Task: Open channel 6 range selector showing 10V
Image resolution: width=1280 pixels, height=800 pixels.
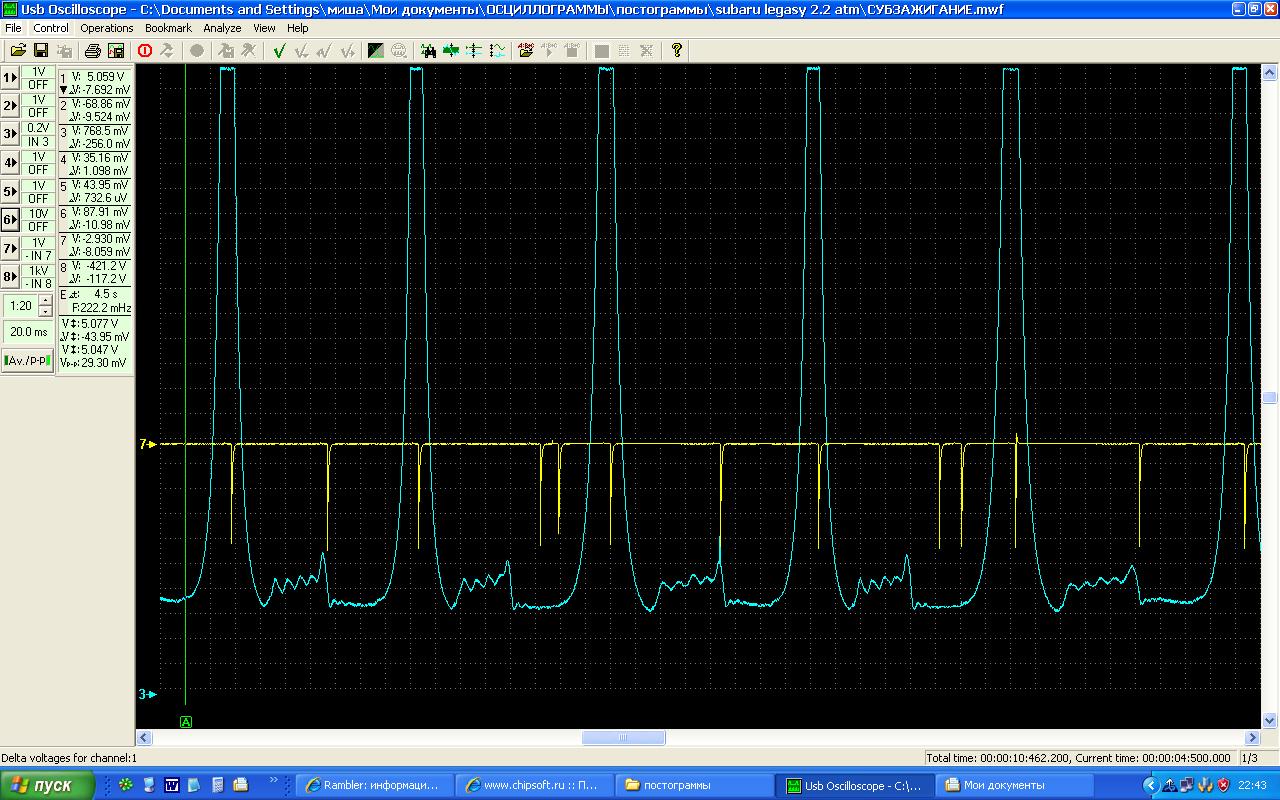Action: [x=38, y=214]
